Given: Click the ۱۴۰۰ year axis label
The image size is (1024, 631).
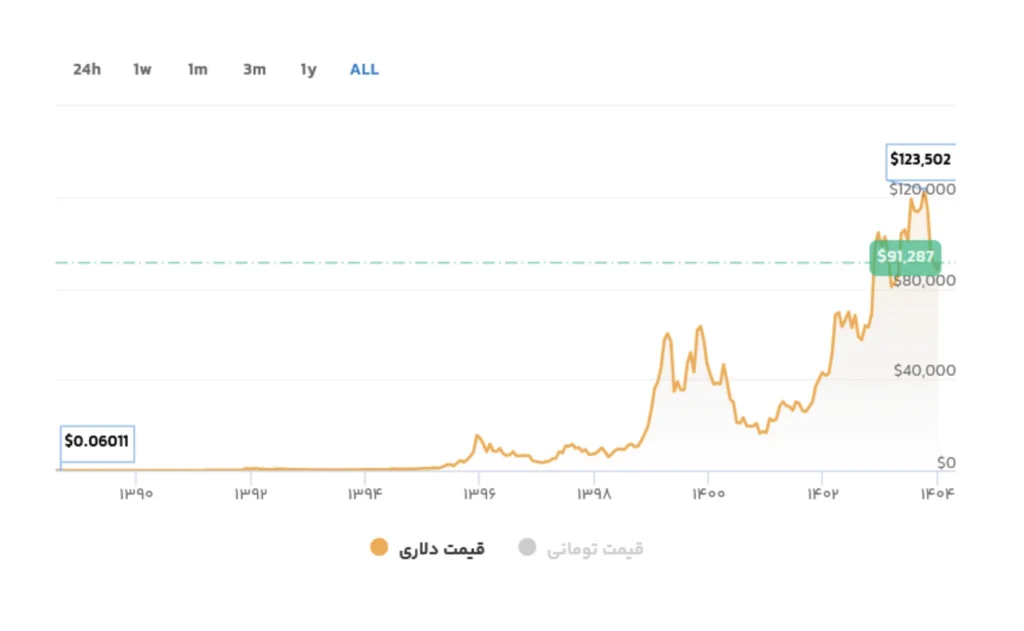Looking at the screenshot, I should (x=707, y=492).
